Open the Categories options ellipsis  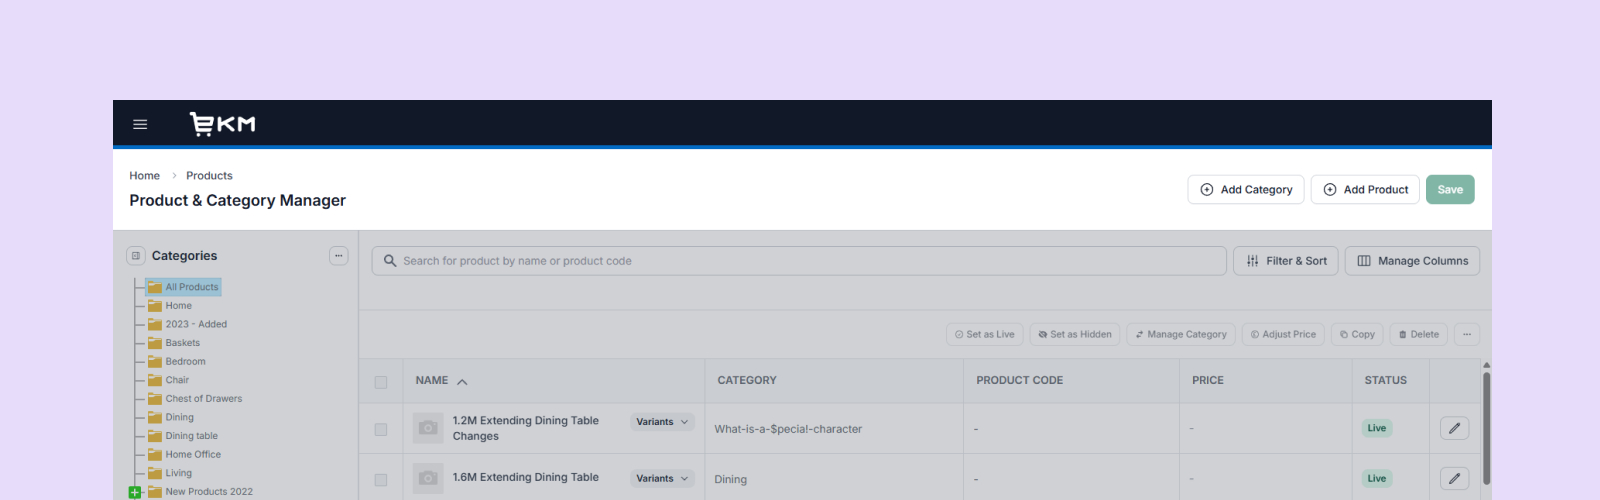pos(339,256)
